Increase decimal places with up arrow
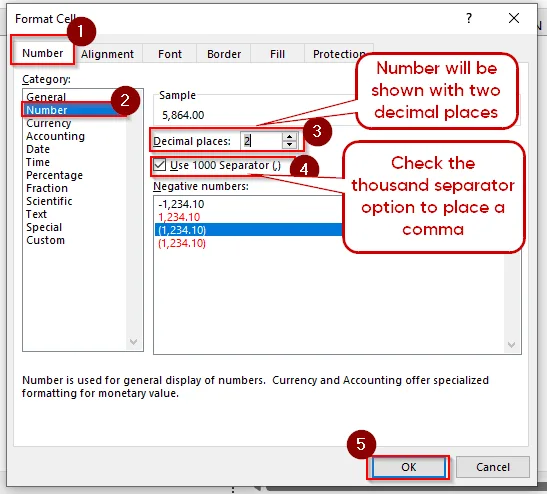547x494 pixels. [x=289, y=136]
